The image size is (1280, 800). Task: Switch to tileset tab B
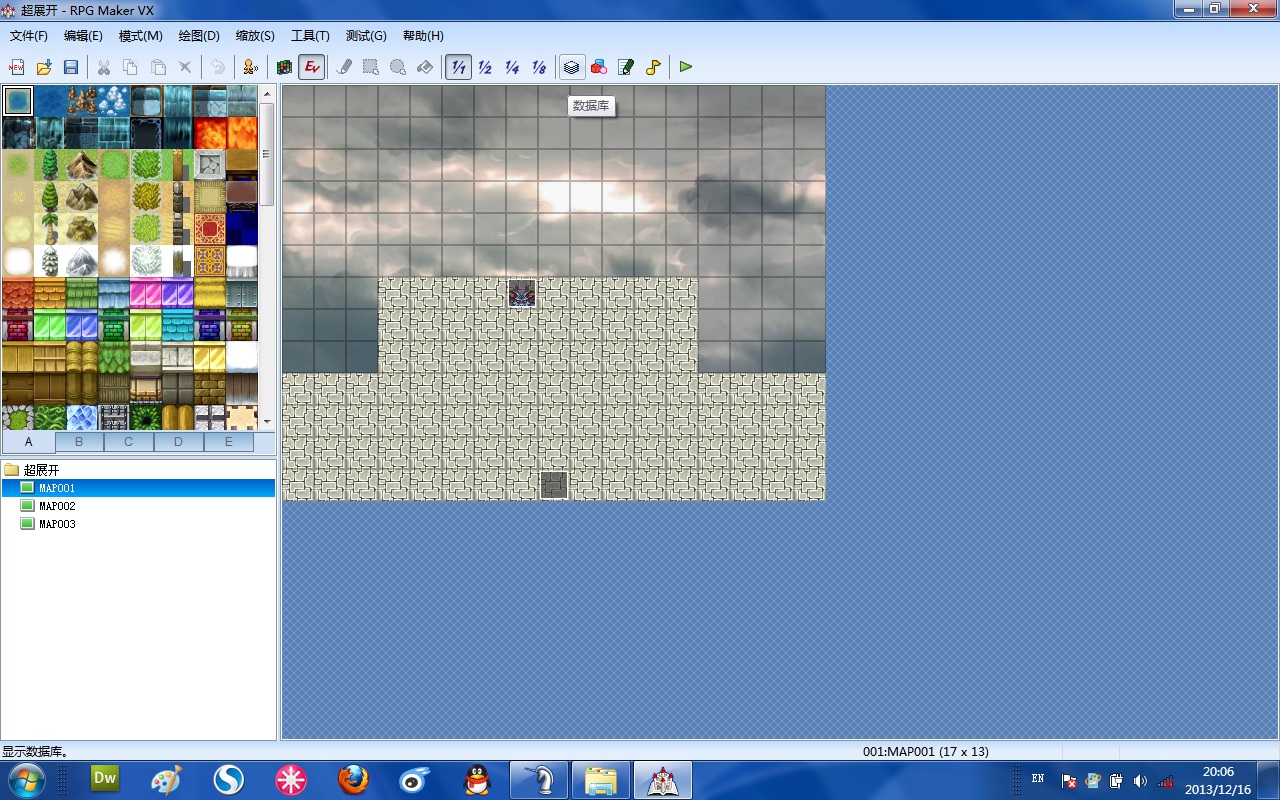coord(79,442)
